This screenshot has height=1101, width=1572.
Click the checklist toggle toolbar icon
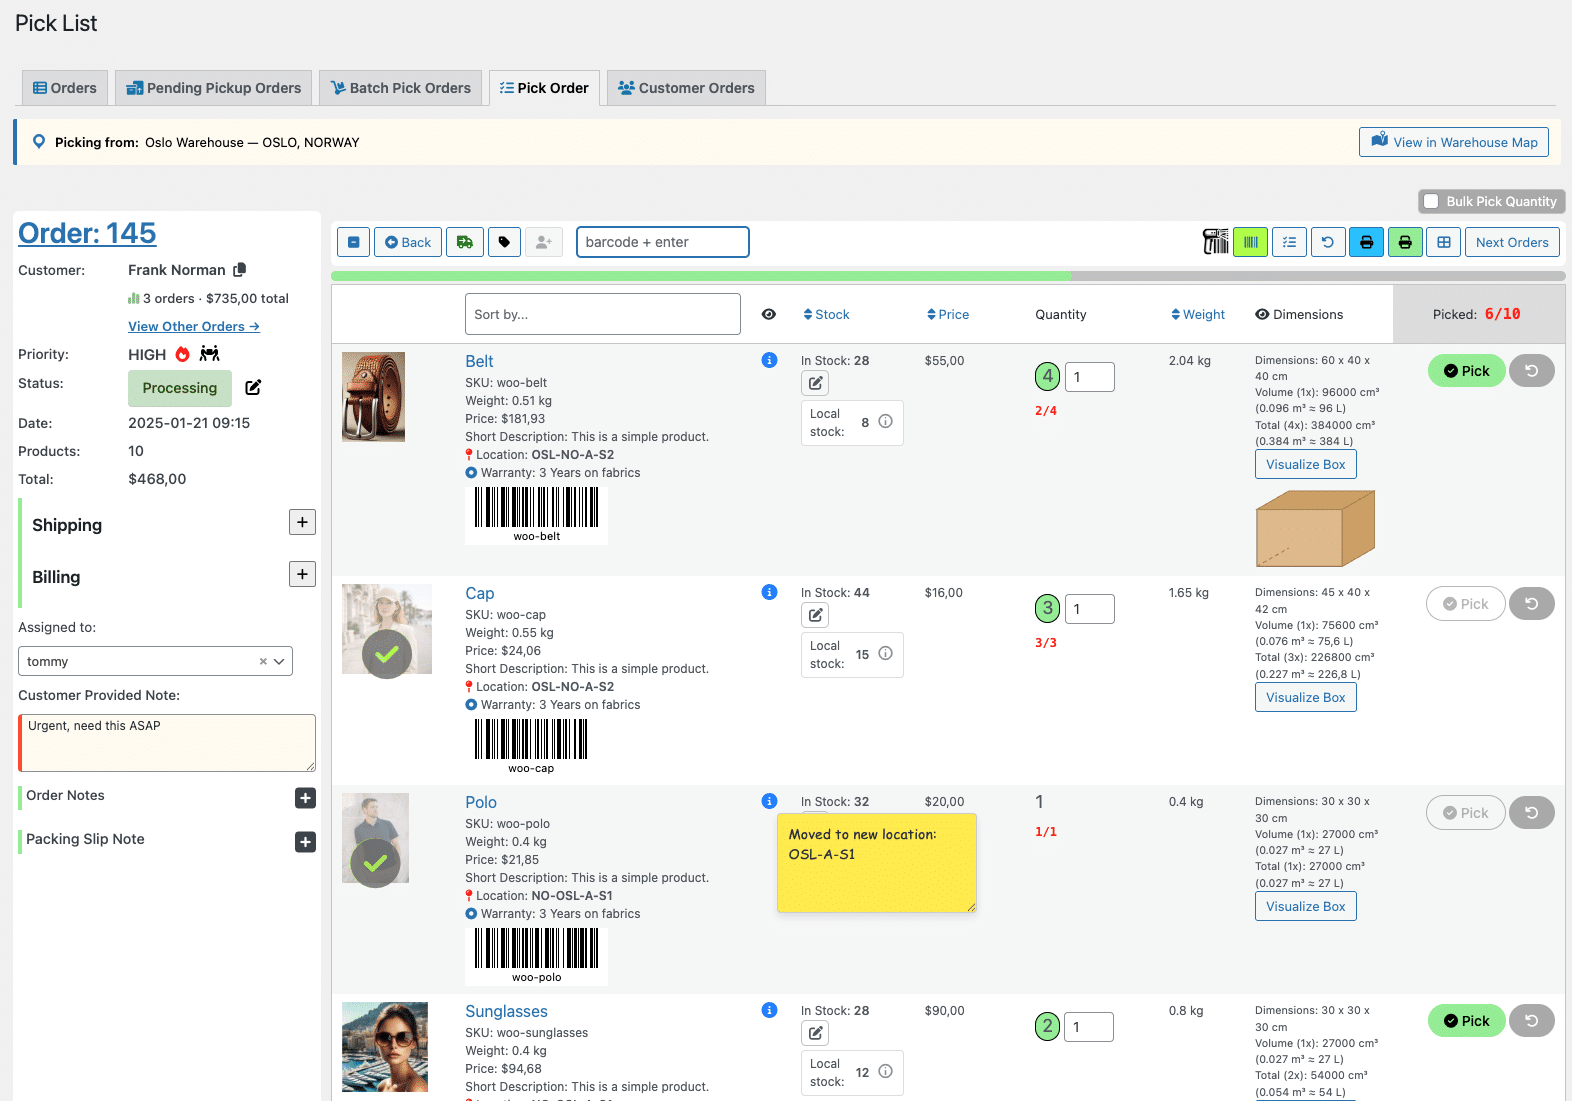[1289, 242]
